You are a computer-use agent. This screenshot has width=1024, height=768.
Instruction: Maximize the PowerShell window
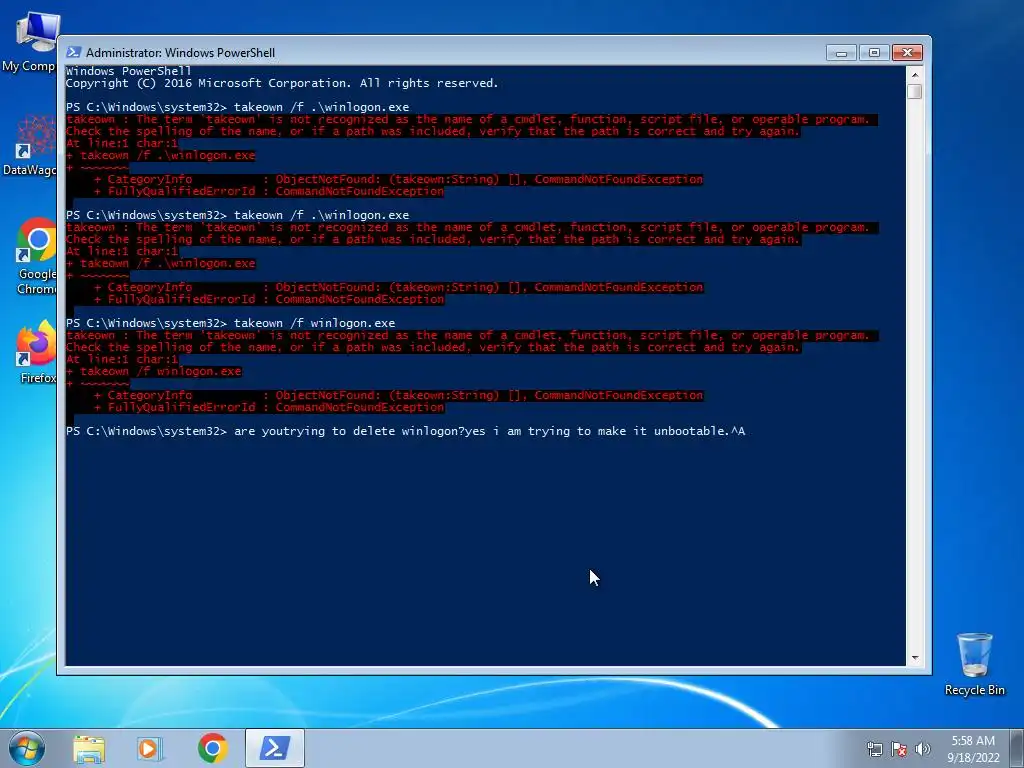pyautogui.click(x=874, y=53)
